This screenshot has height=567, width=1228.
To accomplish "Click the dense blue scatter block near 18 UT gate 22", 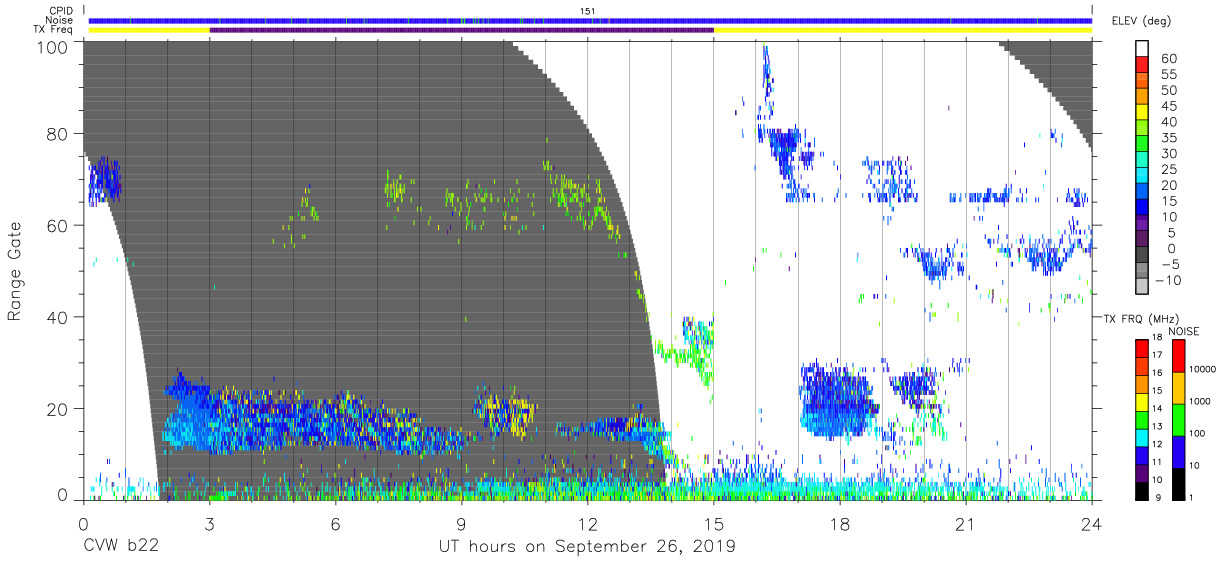I will [x=838, y=400].
